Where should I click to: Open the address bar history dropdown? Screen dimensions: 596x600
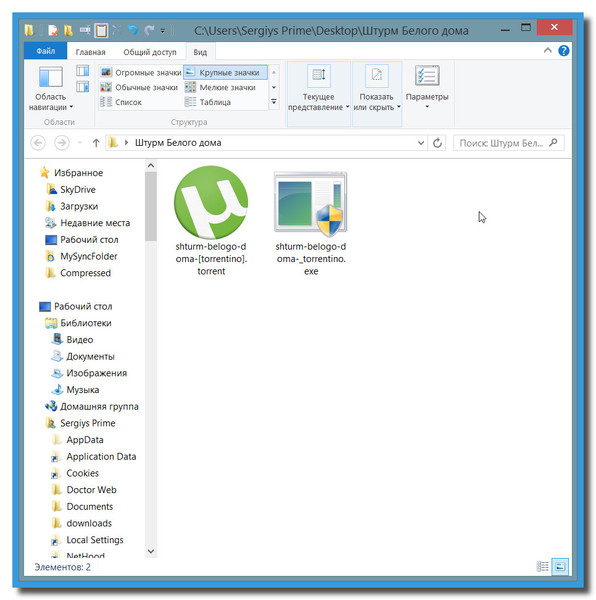(421, 143)
